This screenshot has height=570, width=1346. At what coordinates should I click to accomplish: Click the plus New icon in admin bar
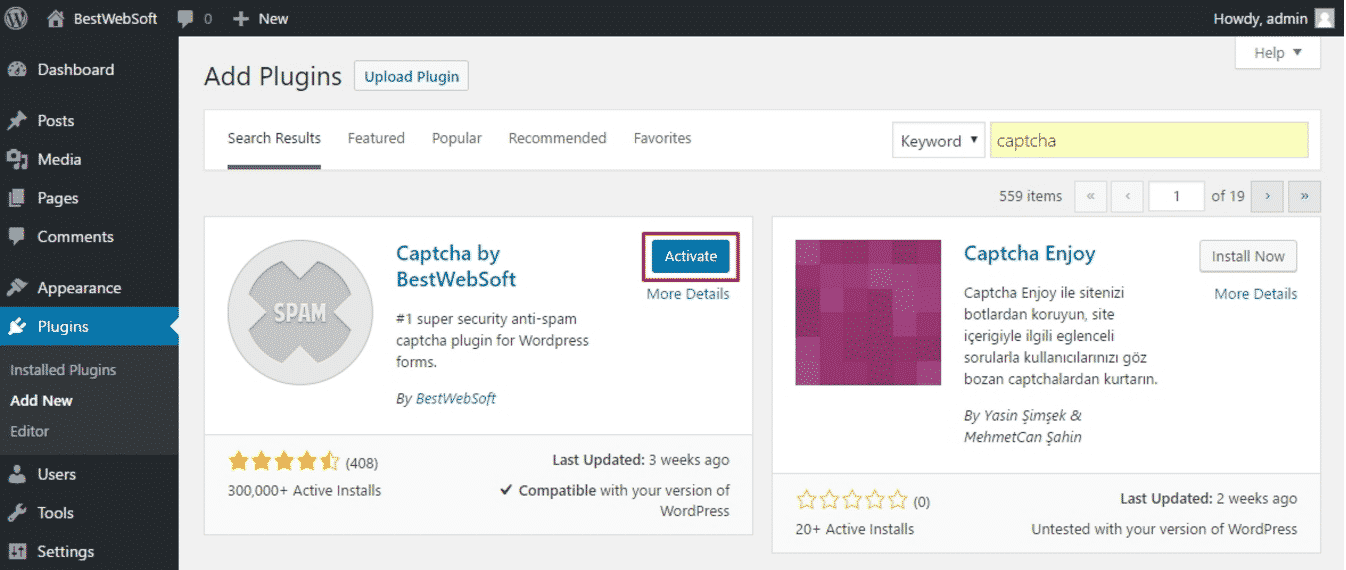(240, 18)
